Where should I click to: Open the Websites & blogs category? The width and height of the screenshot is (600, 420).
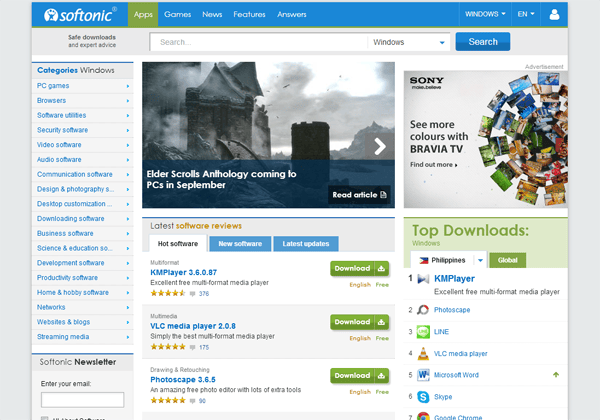(x=63, y=322)
